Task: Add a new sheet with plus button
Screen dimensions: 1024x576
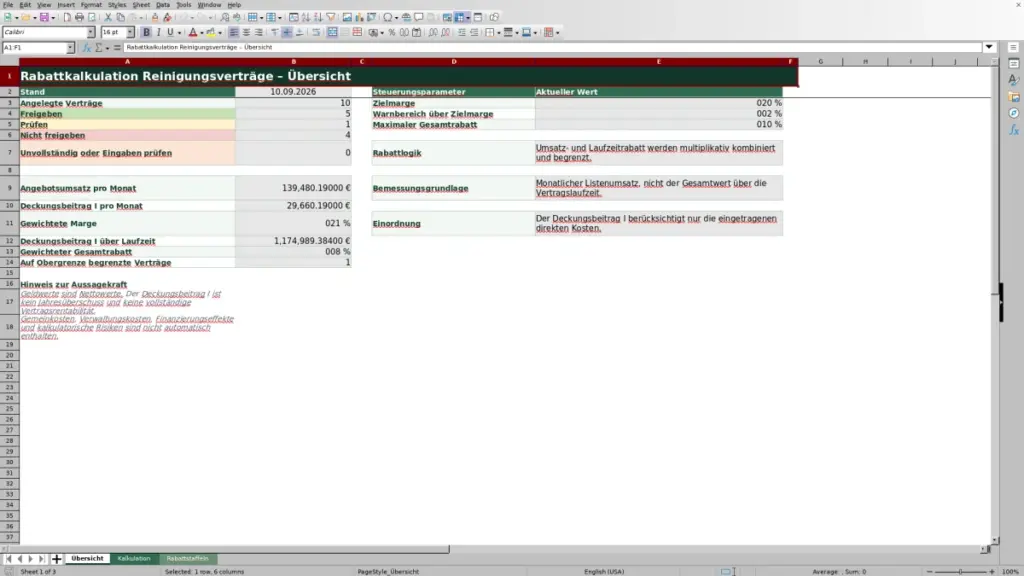Action: pyautogui.click(x=56, y=559)
